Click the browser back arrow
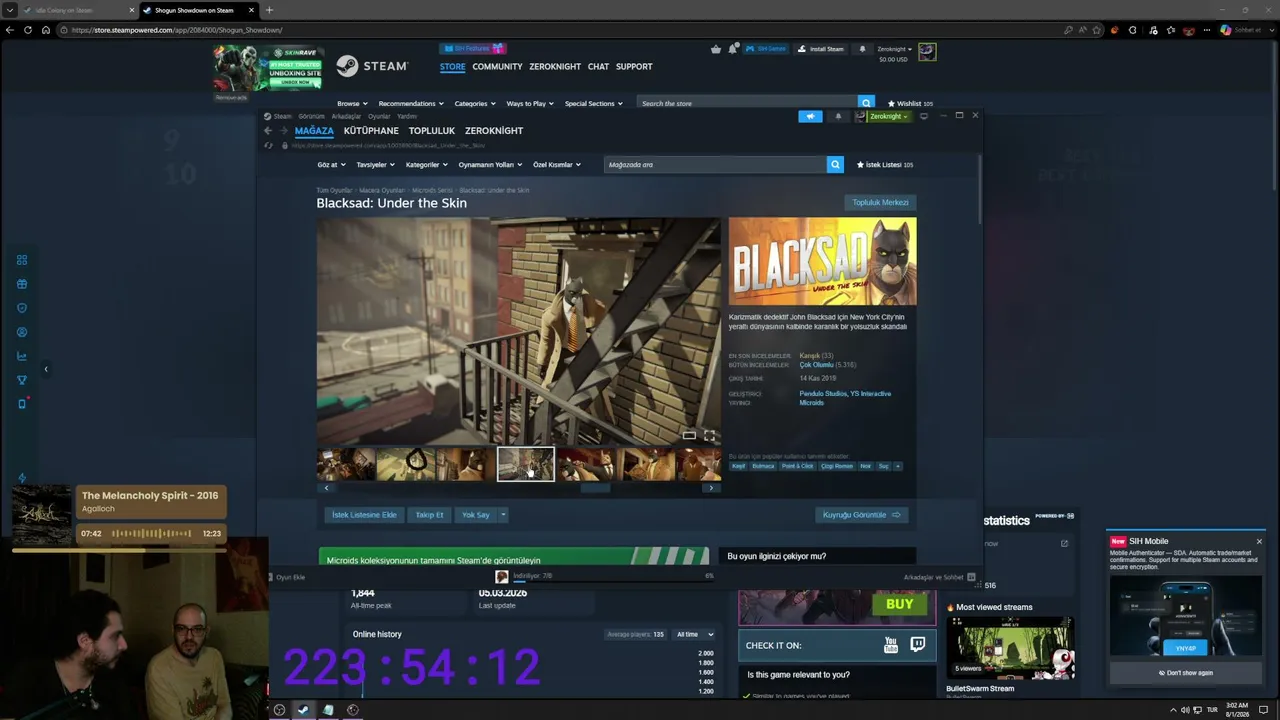 click(x=10, y=30)
